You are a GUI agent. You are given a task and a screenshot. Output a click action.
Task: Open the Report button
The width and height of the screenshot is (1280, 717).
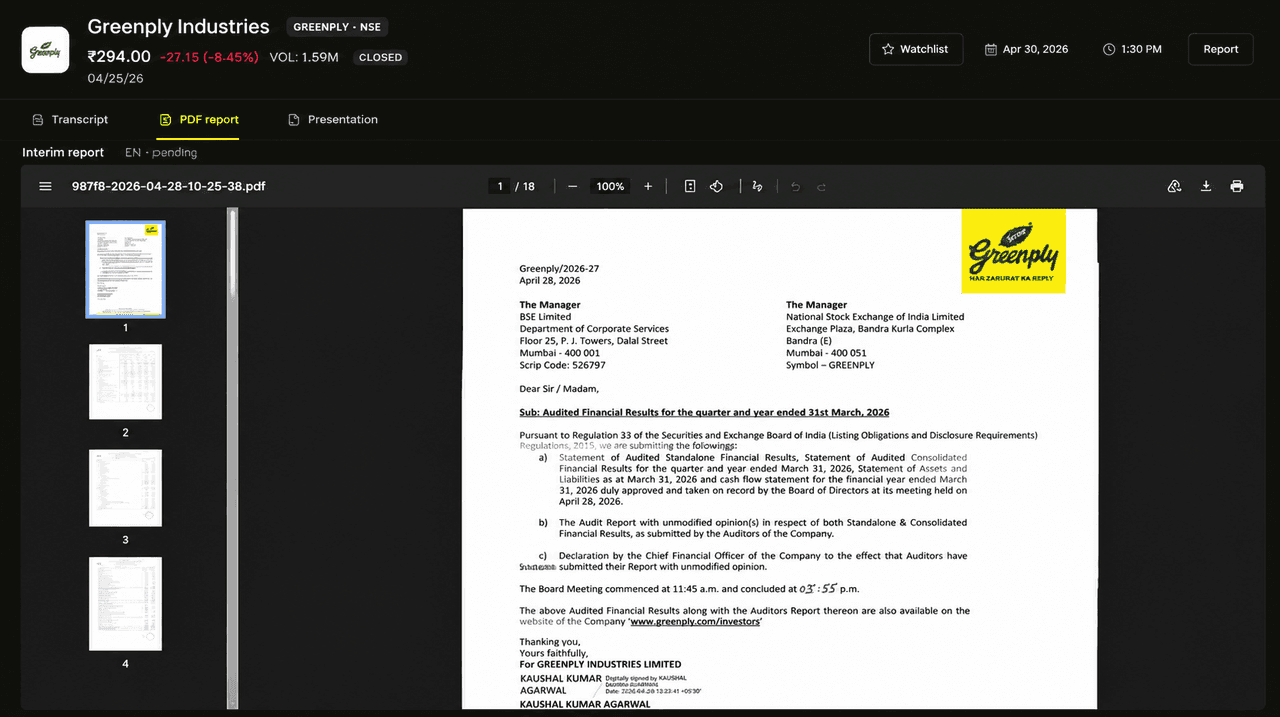1220,49
